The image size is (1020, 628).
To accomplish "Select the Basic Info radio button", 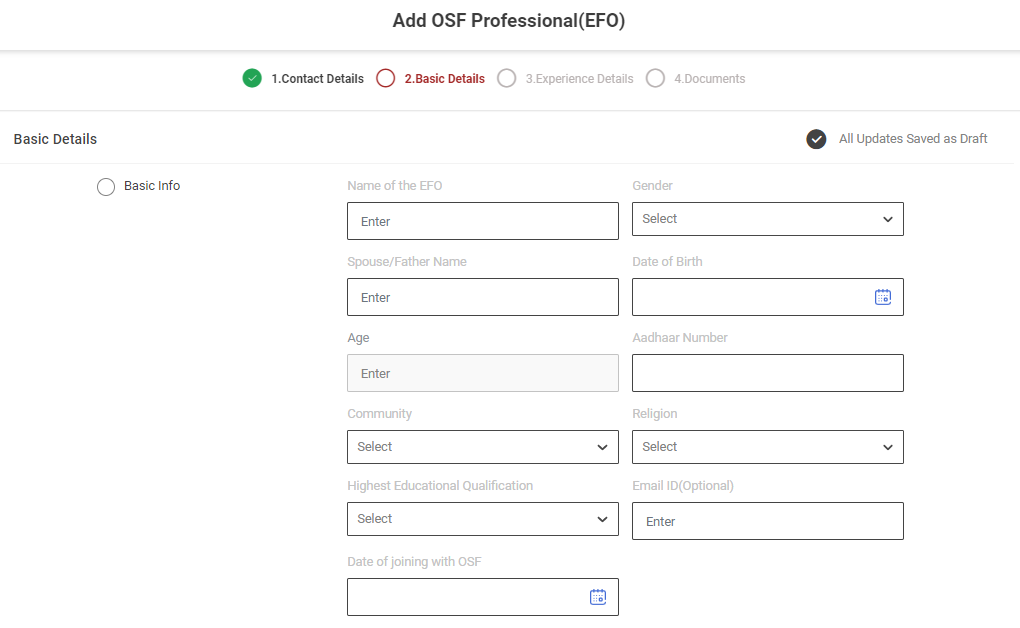I will pyautogui.click(x=106, y=187).
